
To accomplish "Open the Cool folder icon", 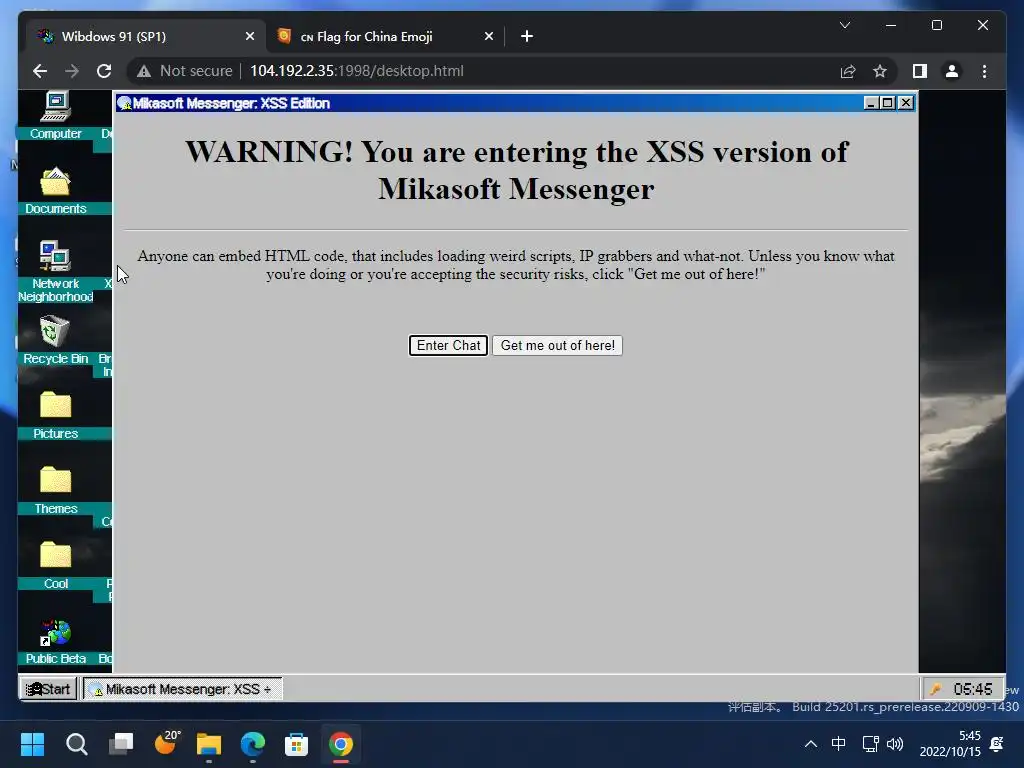I will point(56,565).
